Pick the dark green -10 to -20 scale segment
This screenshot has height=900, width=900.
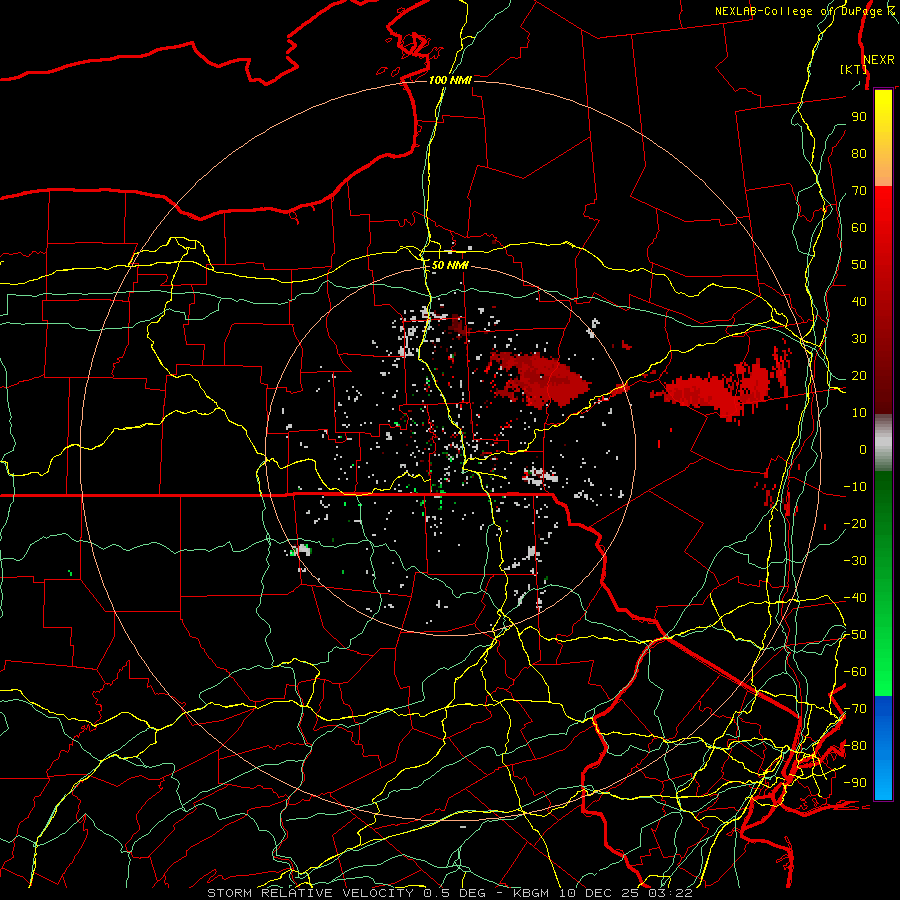pyautogui.click(x=883, y=505)
